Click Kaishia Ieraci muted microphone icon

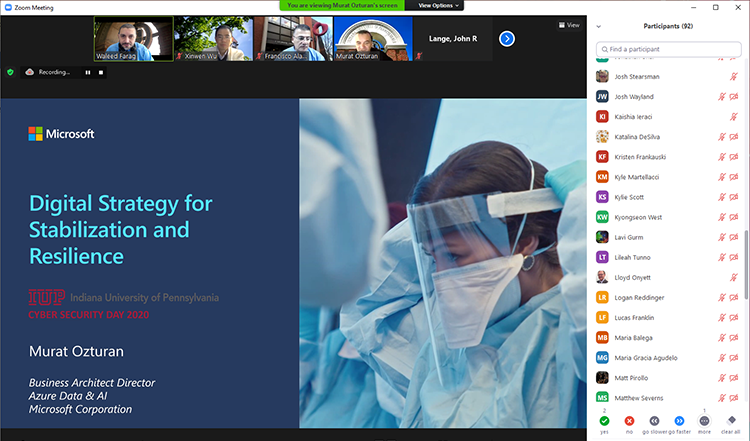(734, 117)
